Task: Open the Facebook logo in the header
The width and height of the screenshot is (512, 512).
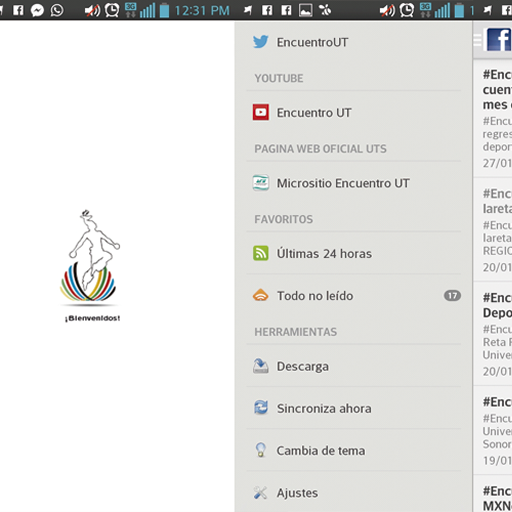Action: (x=499, y=40)
